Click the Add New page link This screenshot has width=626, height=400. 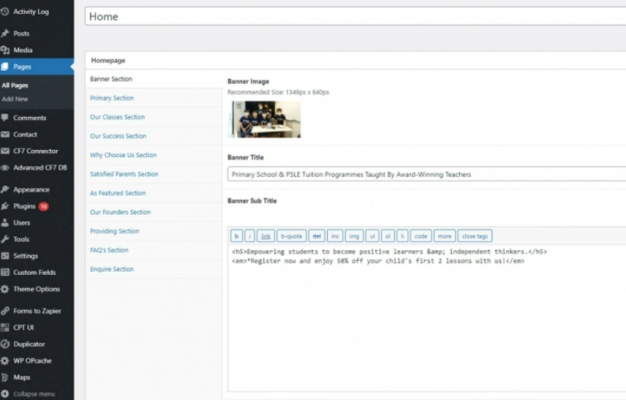click(x=15, y=99)
